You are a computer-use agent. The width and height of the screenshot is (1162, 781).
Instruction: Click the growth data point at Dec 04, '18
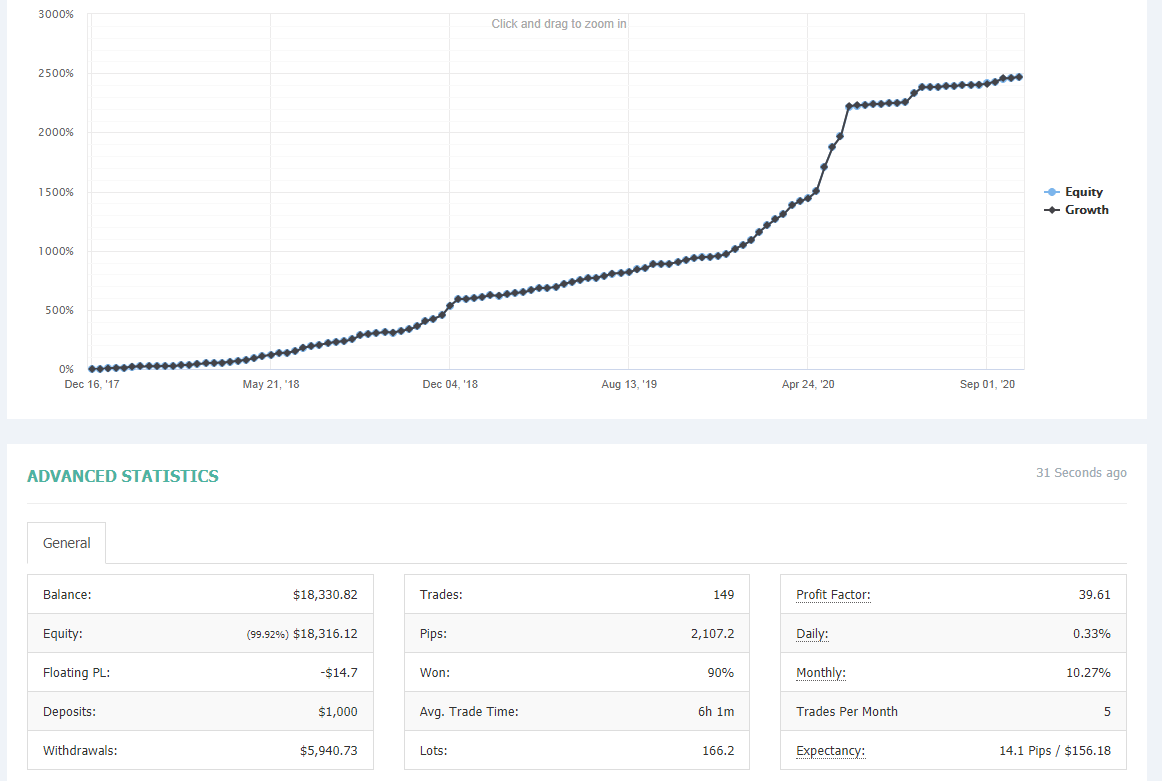[x=450, y=305]
